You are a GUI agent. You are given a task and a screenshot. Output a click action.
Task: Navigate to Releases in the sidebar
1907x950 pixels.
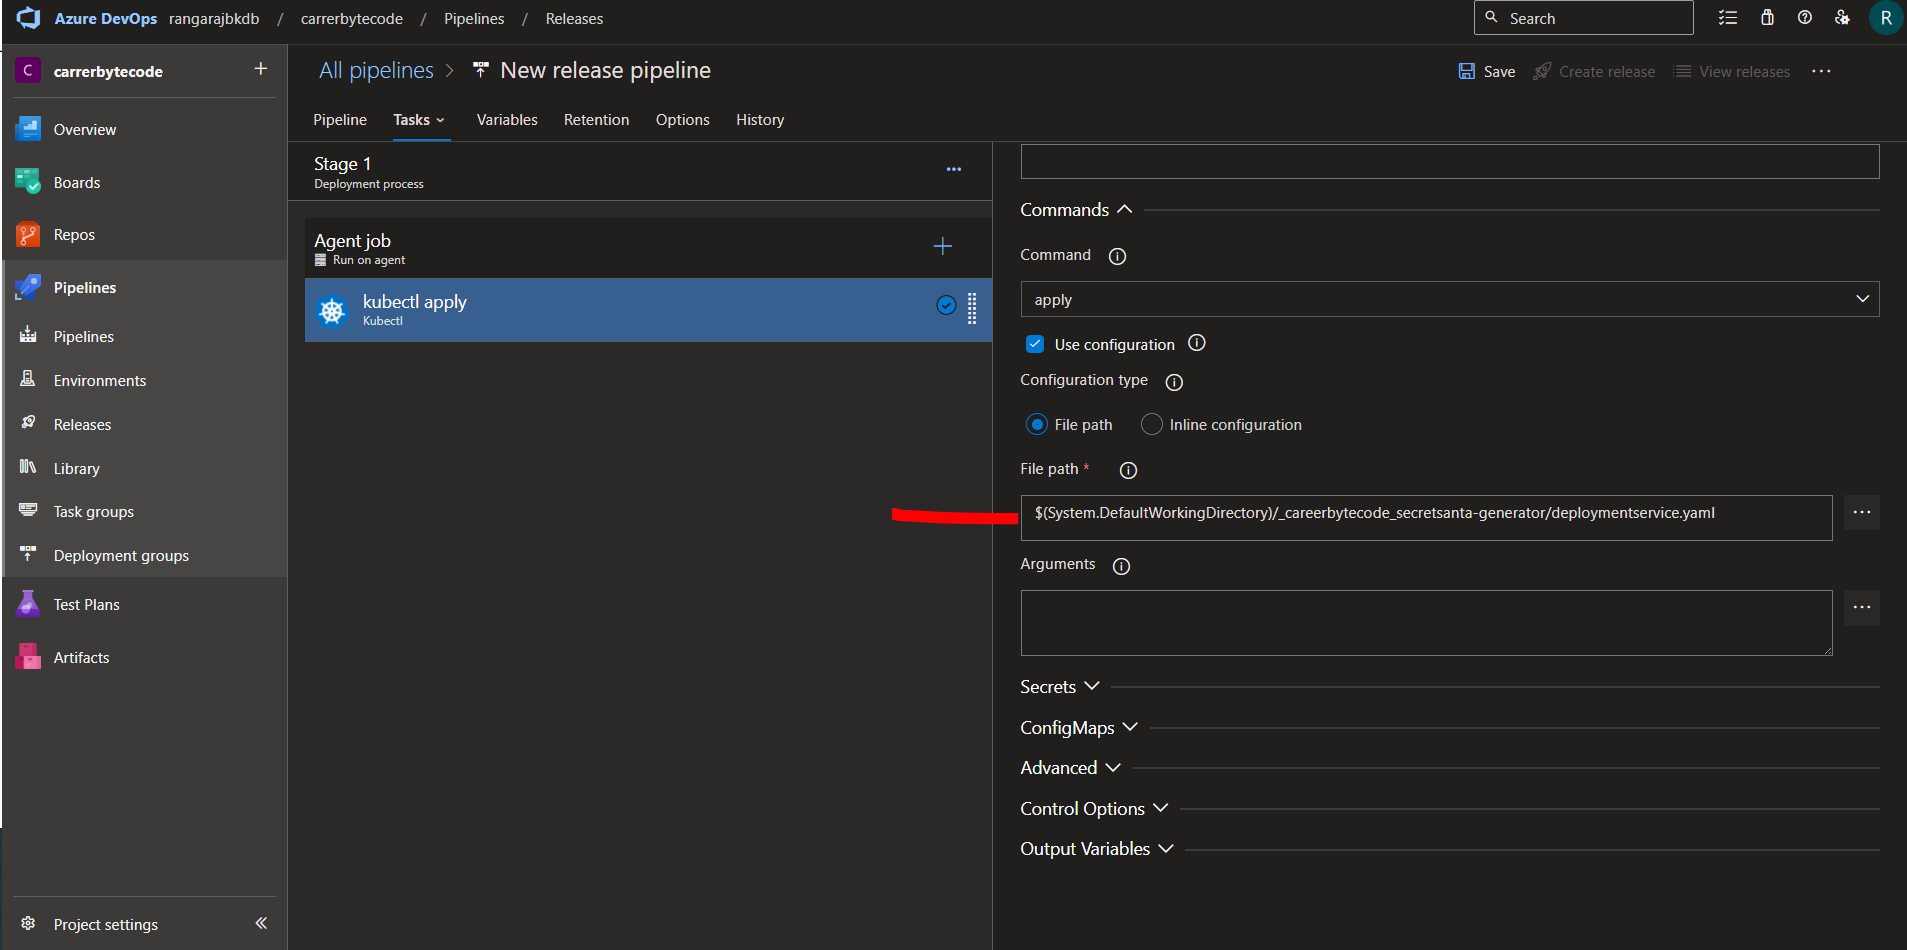(x=82, y=424)
